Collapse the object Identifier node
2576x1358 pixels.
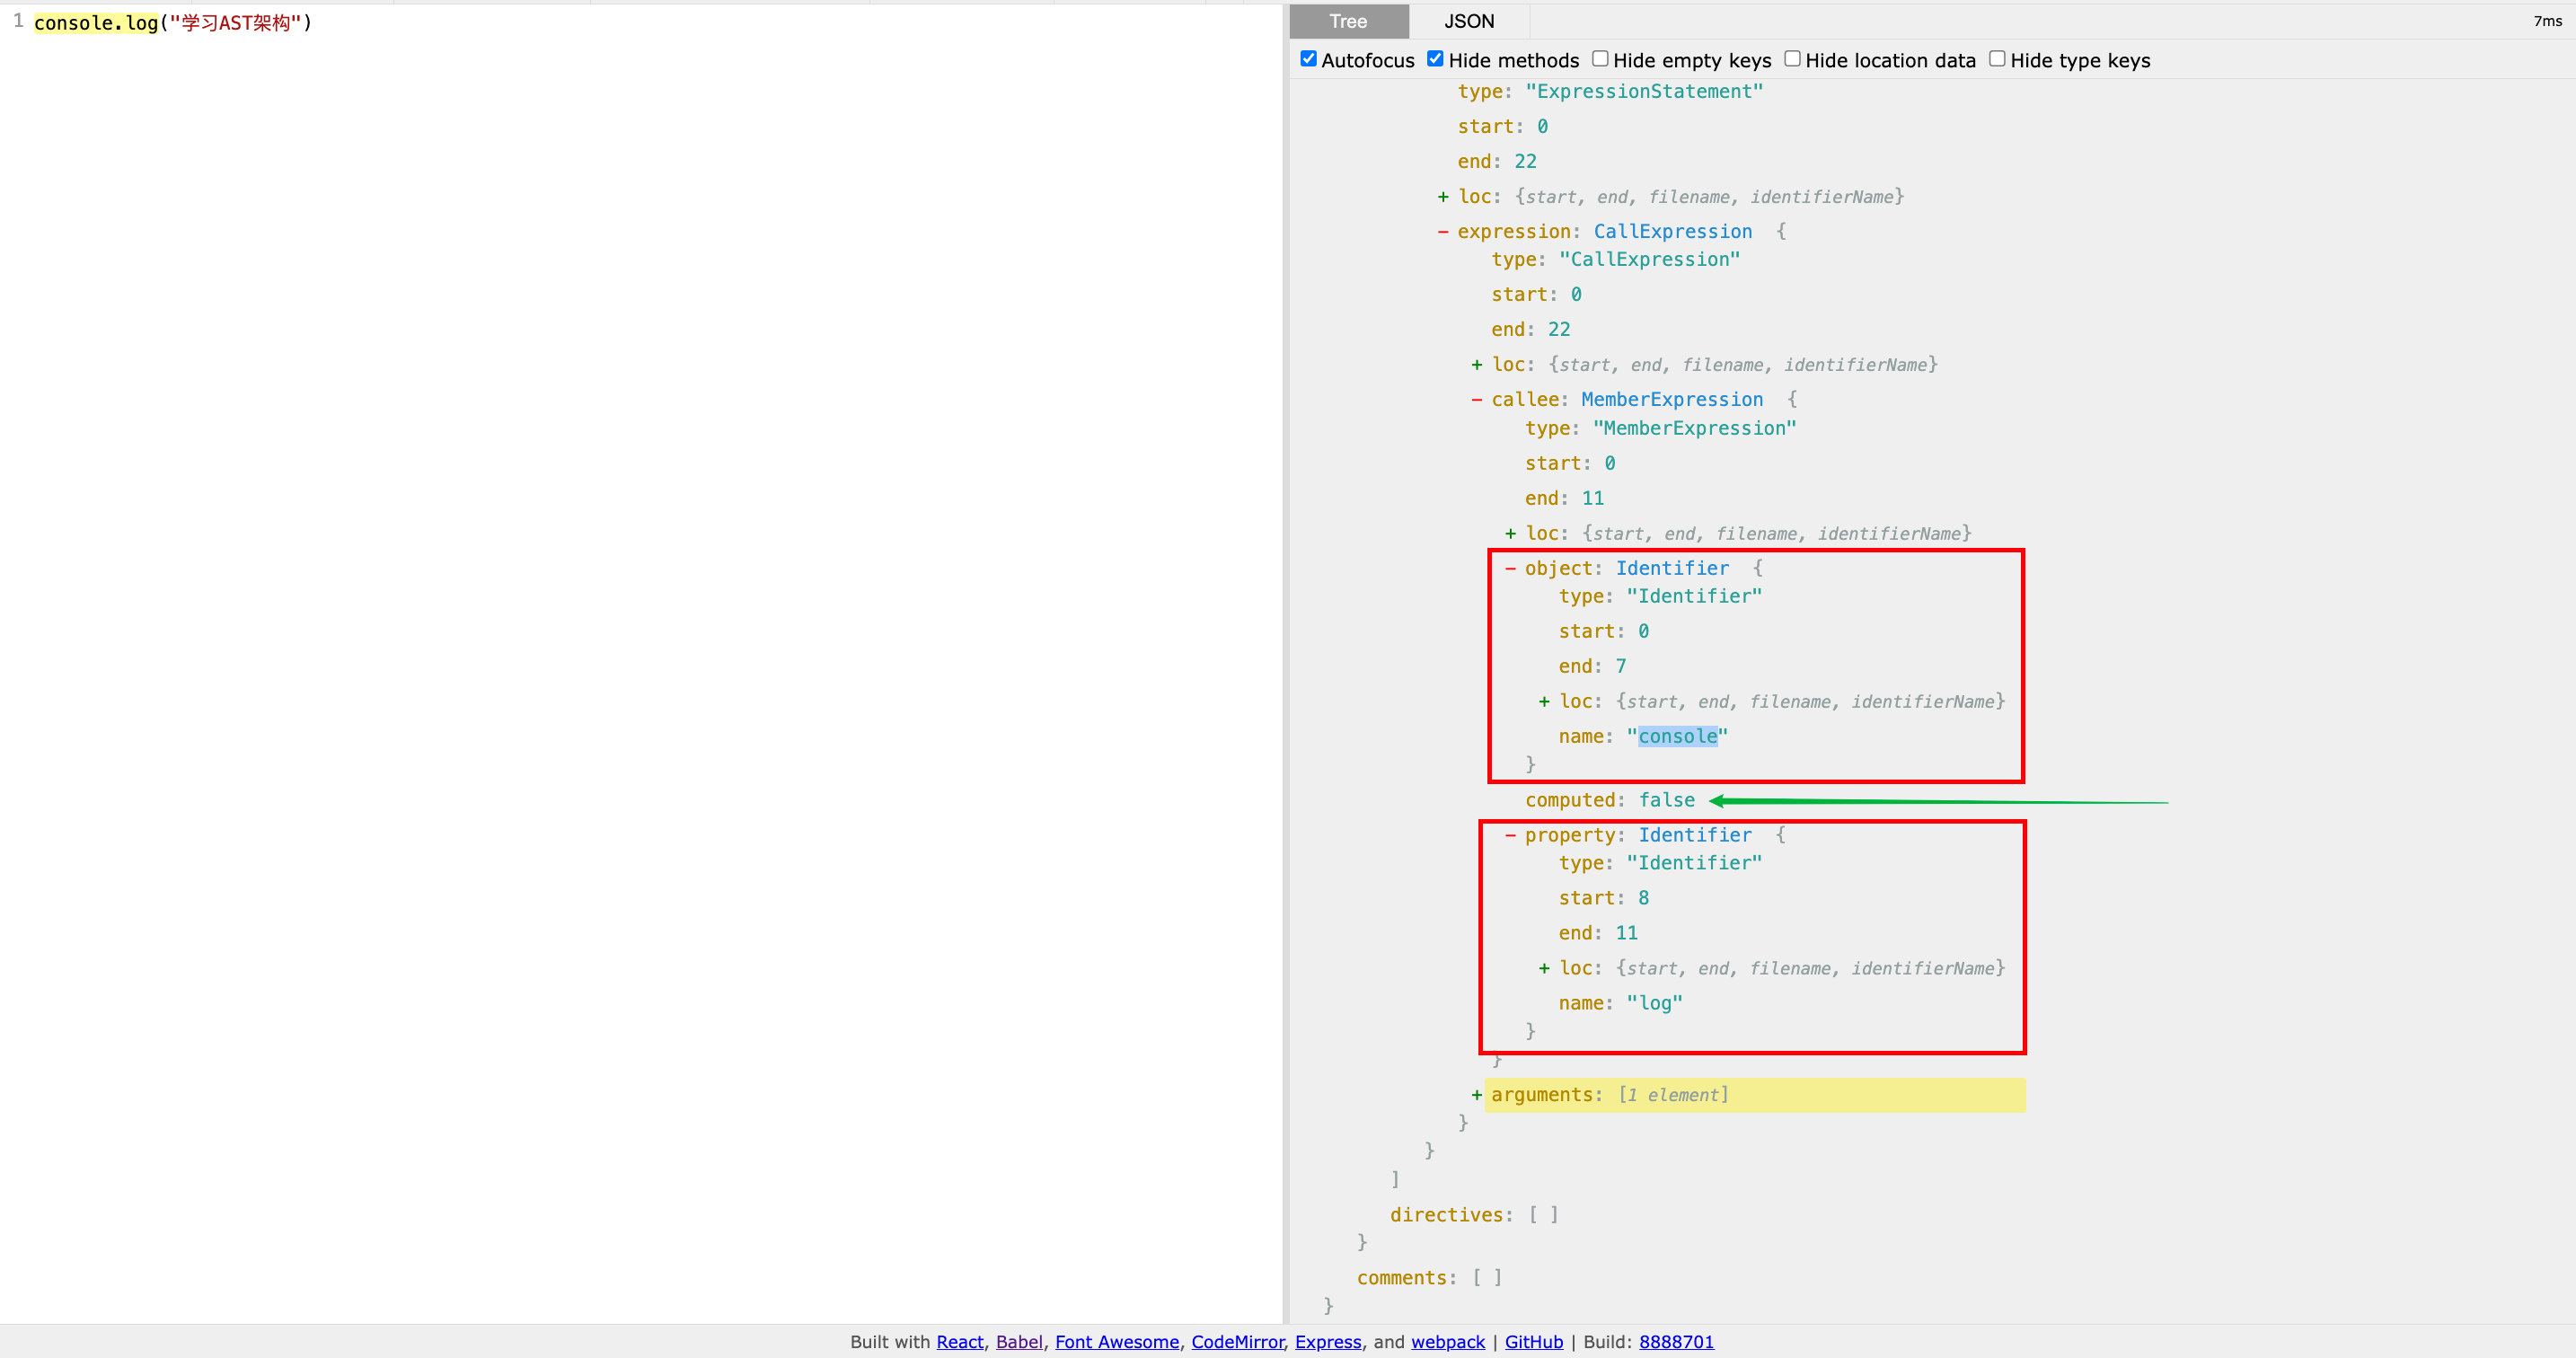point(1510,569)
